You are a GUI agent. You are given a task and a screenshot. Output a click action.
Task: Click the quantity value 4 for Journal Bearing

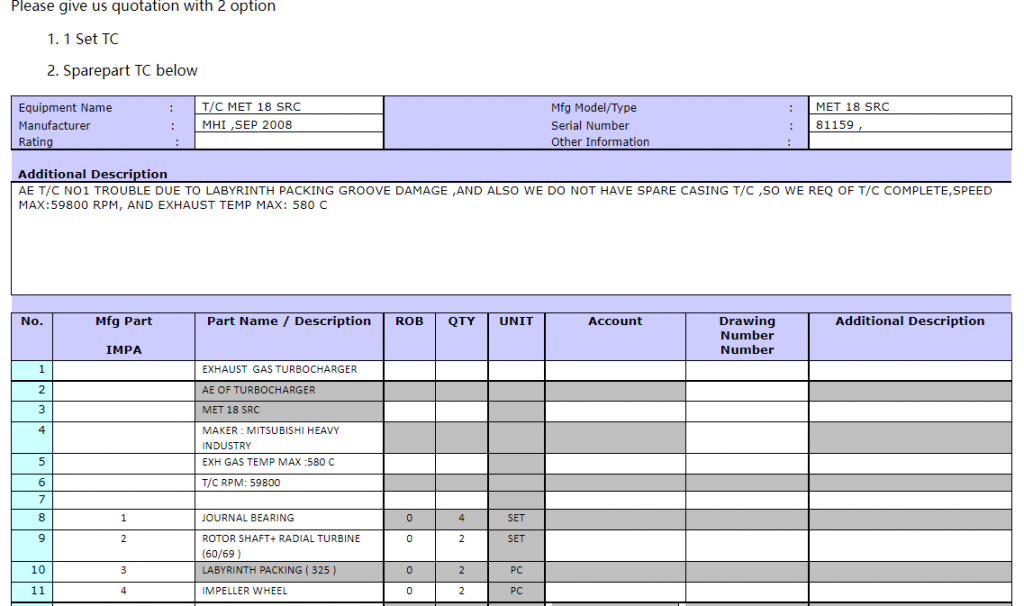point(461,518)
